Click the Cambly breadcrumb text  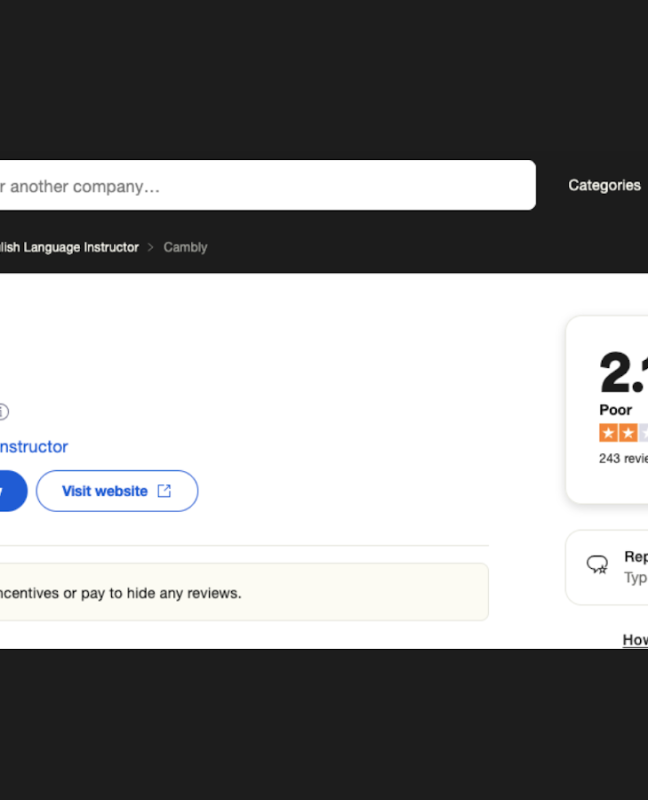tap(185, 247)
